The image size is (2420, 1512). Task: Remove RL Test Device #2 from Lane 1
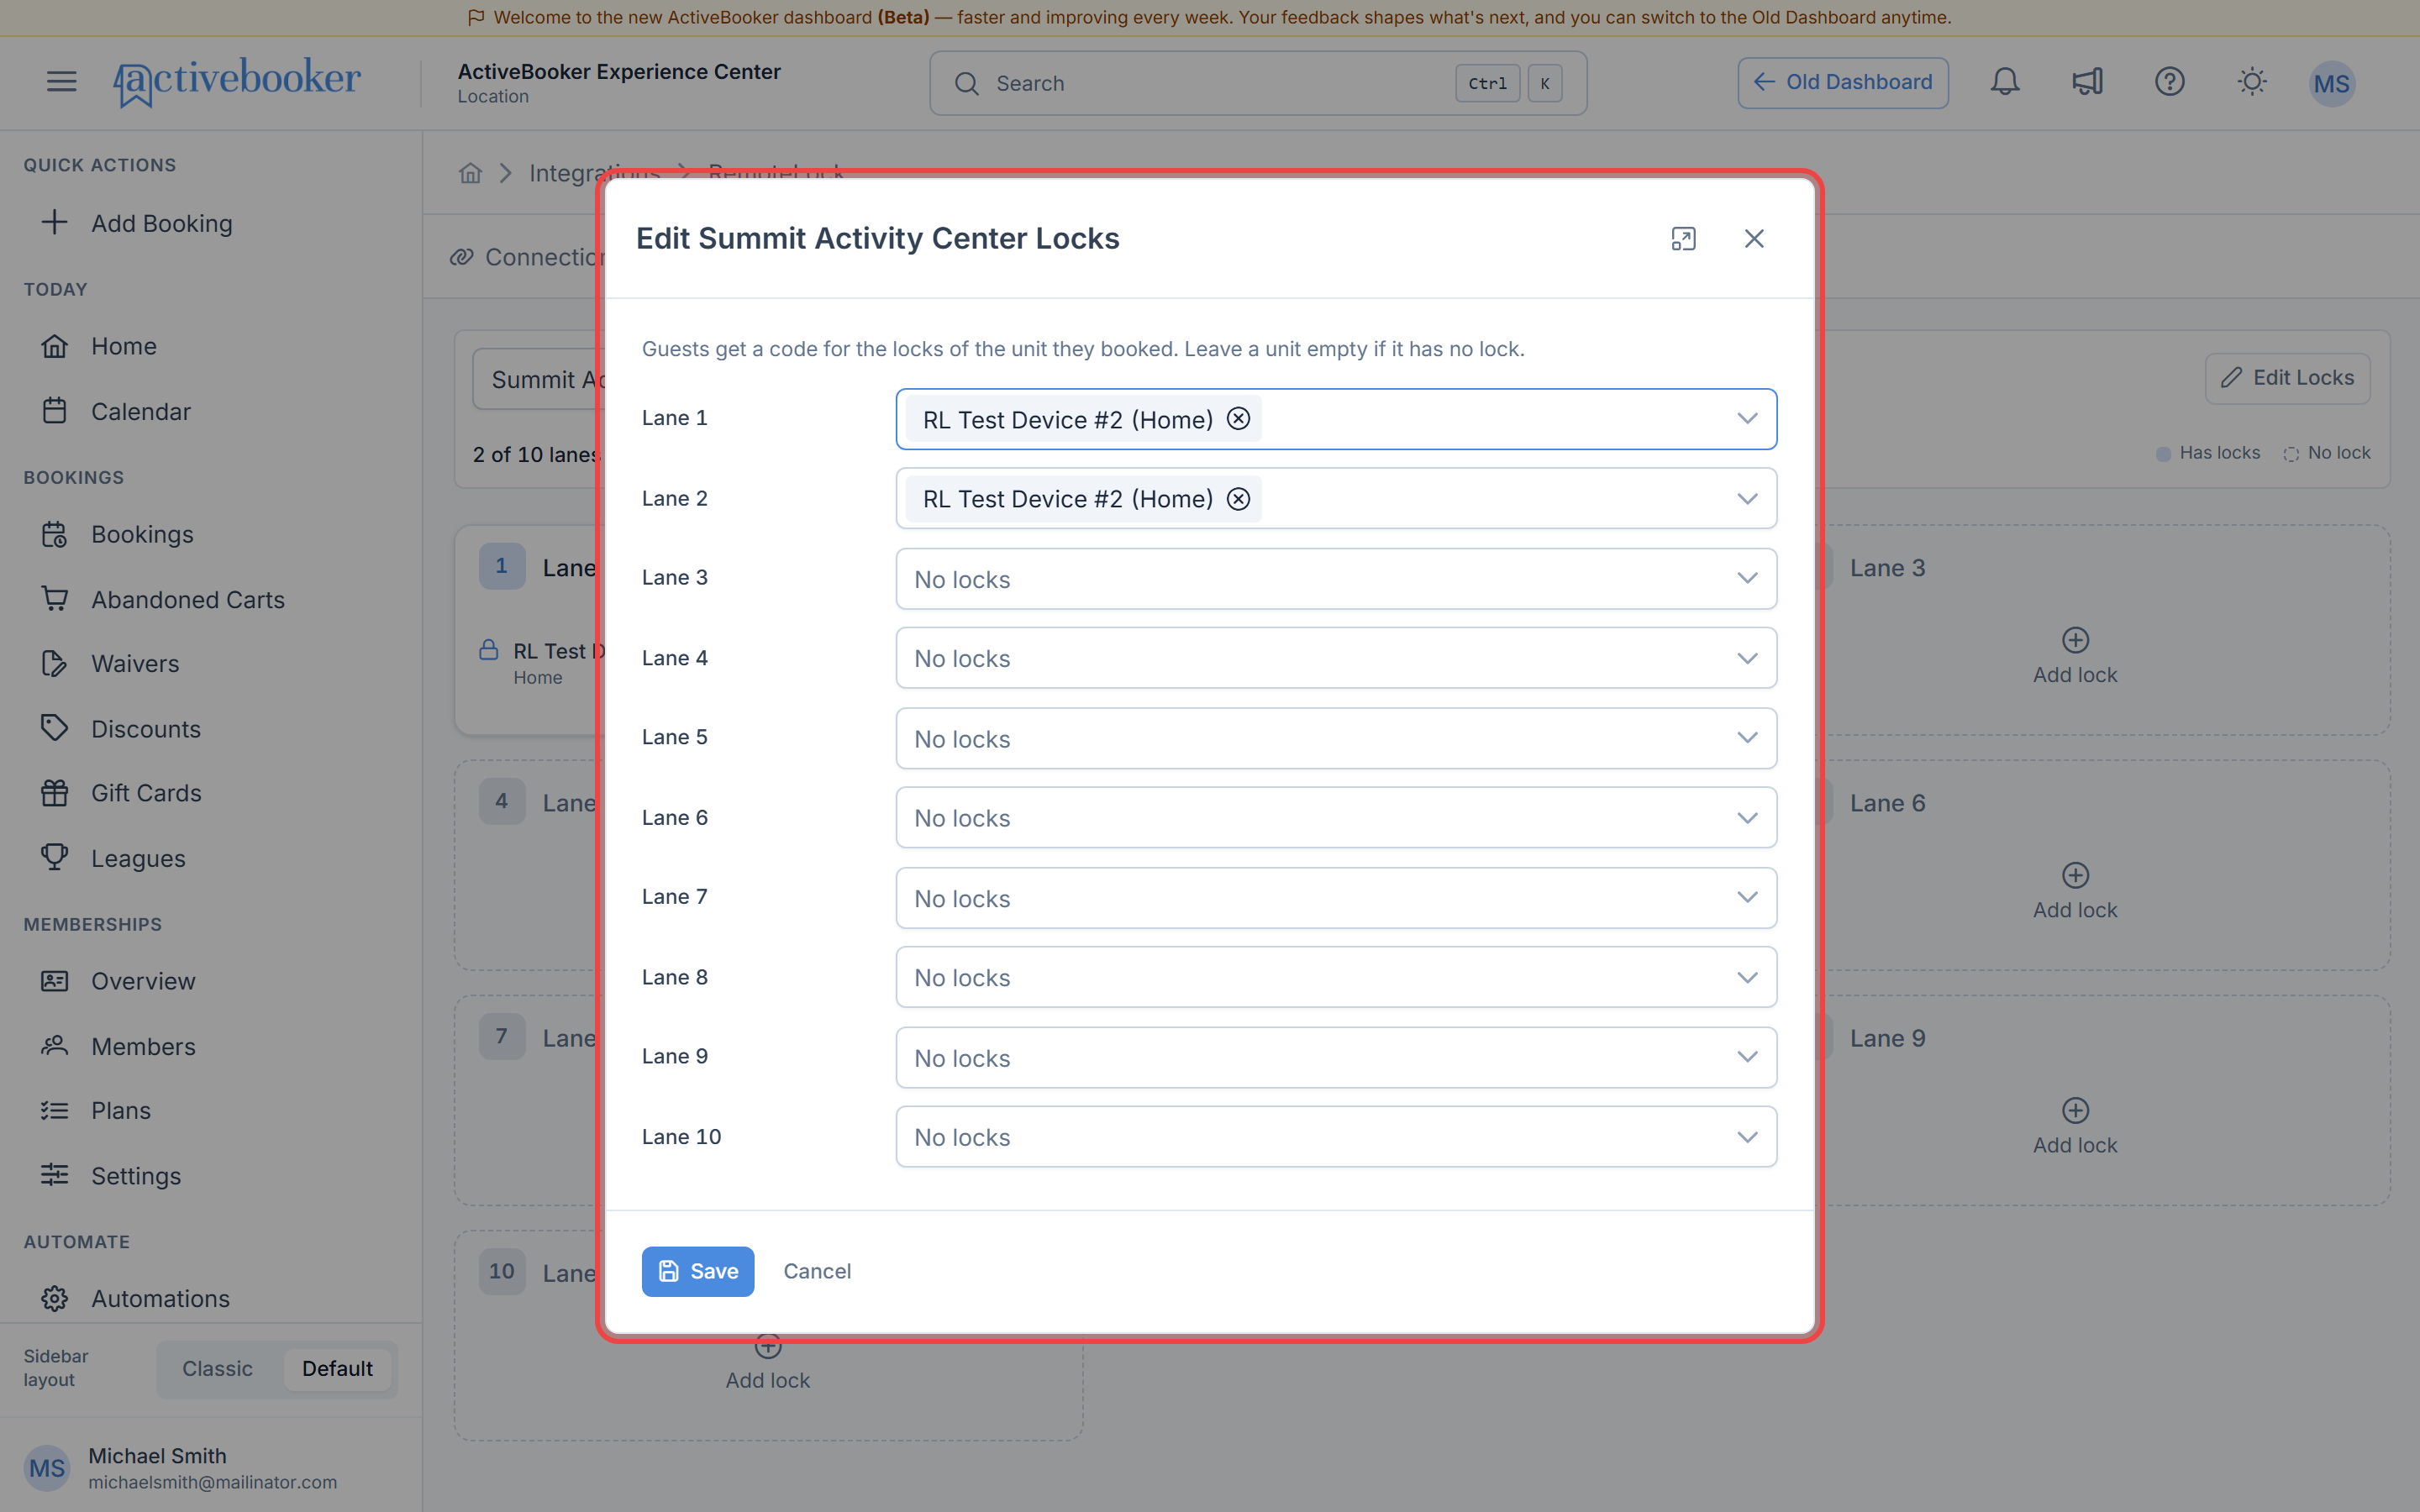coord(1238,419)
